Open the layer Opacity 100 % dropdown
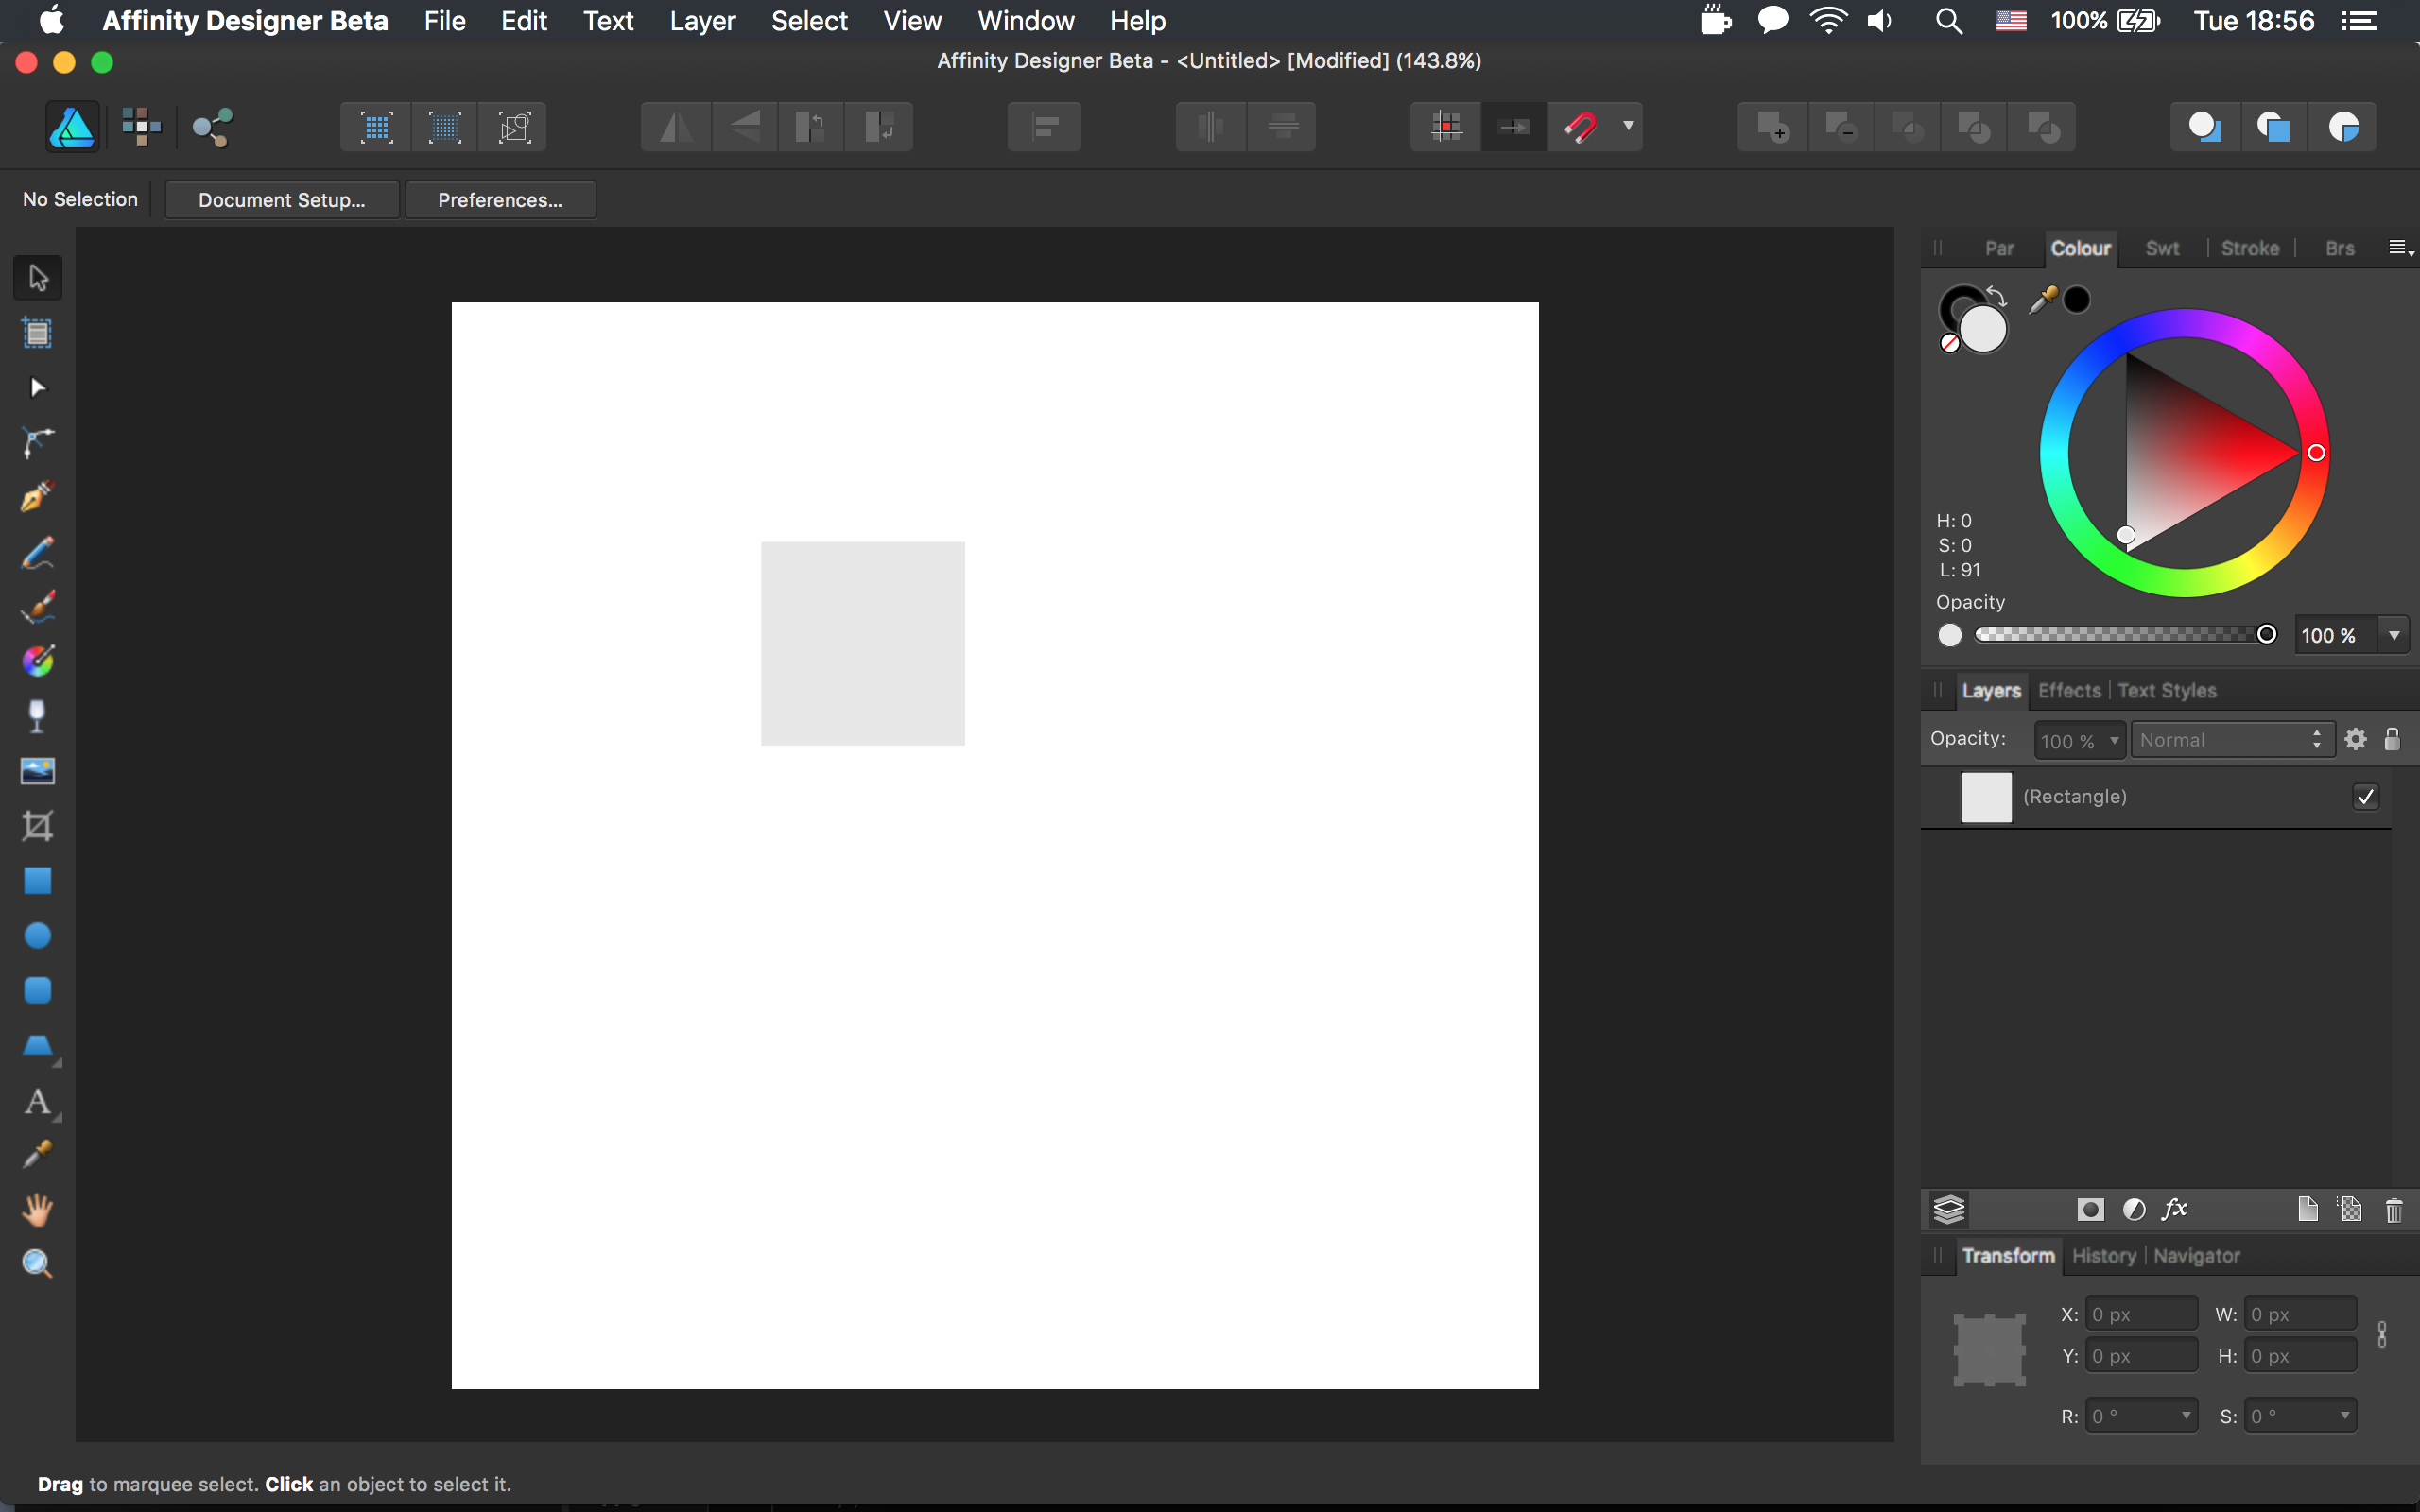The width and height of the screenshot is (2420, 1512). [x=2114, y=741]
